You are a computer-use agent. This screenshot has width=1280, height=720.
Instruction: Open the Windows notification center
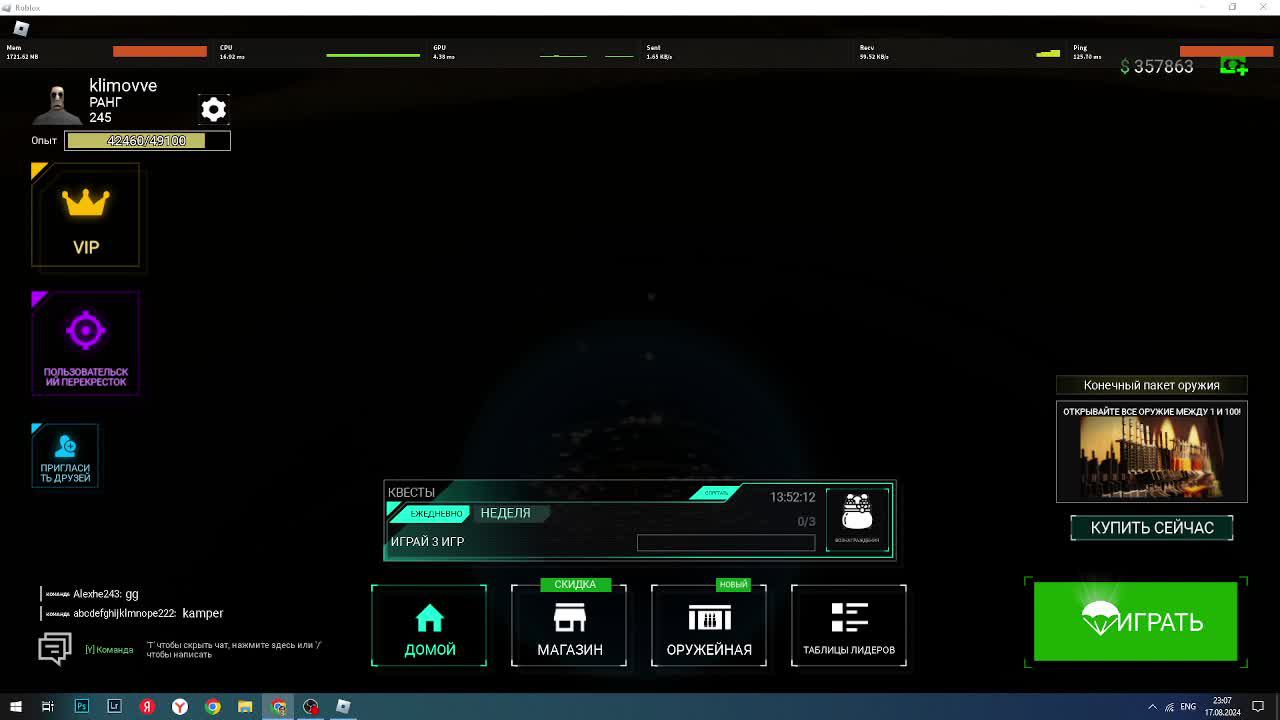[x=1258, y=706]
